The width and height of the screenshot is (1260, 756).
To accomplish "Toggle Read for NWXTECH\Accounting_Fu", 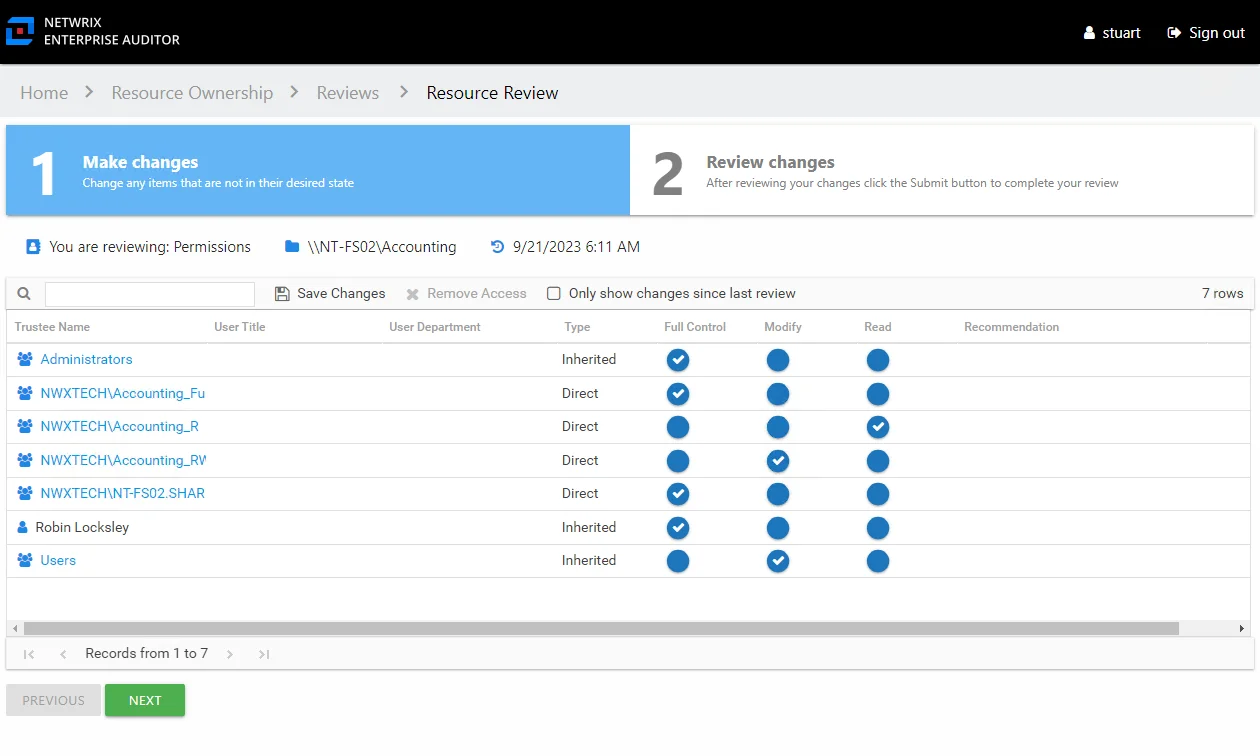I will tap(878, 394).
